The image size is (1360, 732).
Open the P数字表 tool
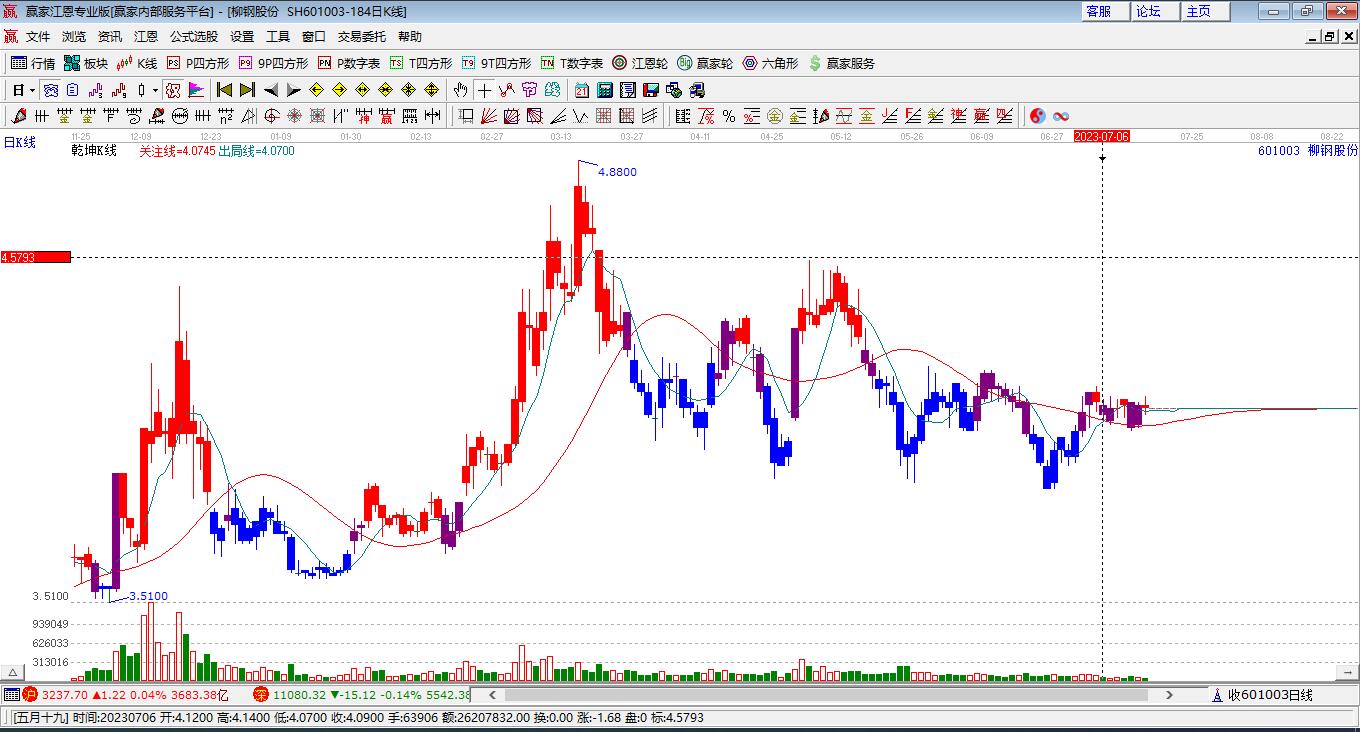[x=349, y=63]
